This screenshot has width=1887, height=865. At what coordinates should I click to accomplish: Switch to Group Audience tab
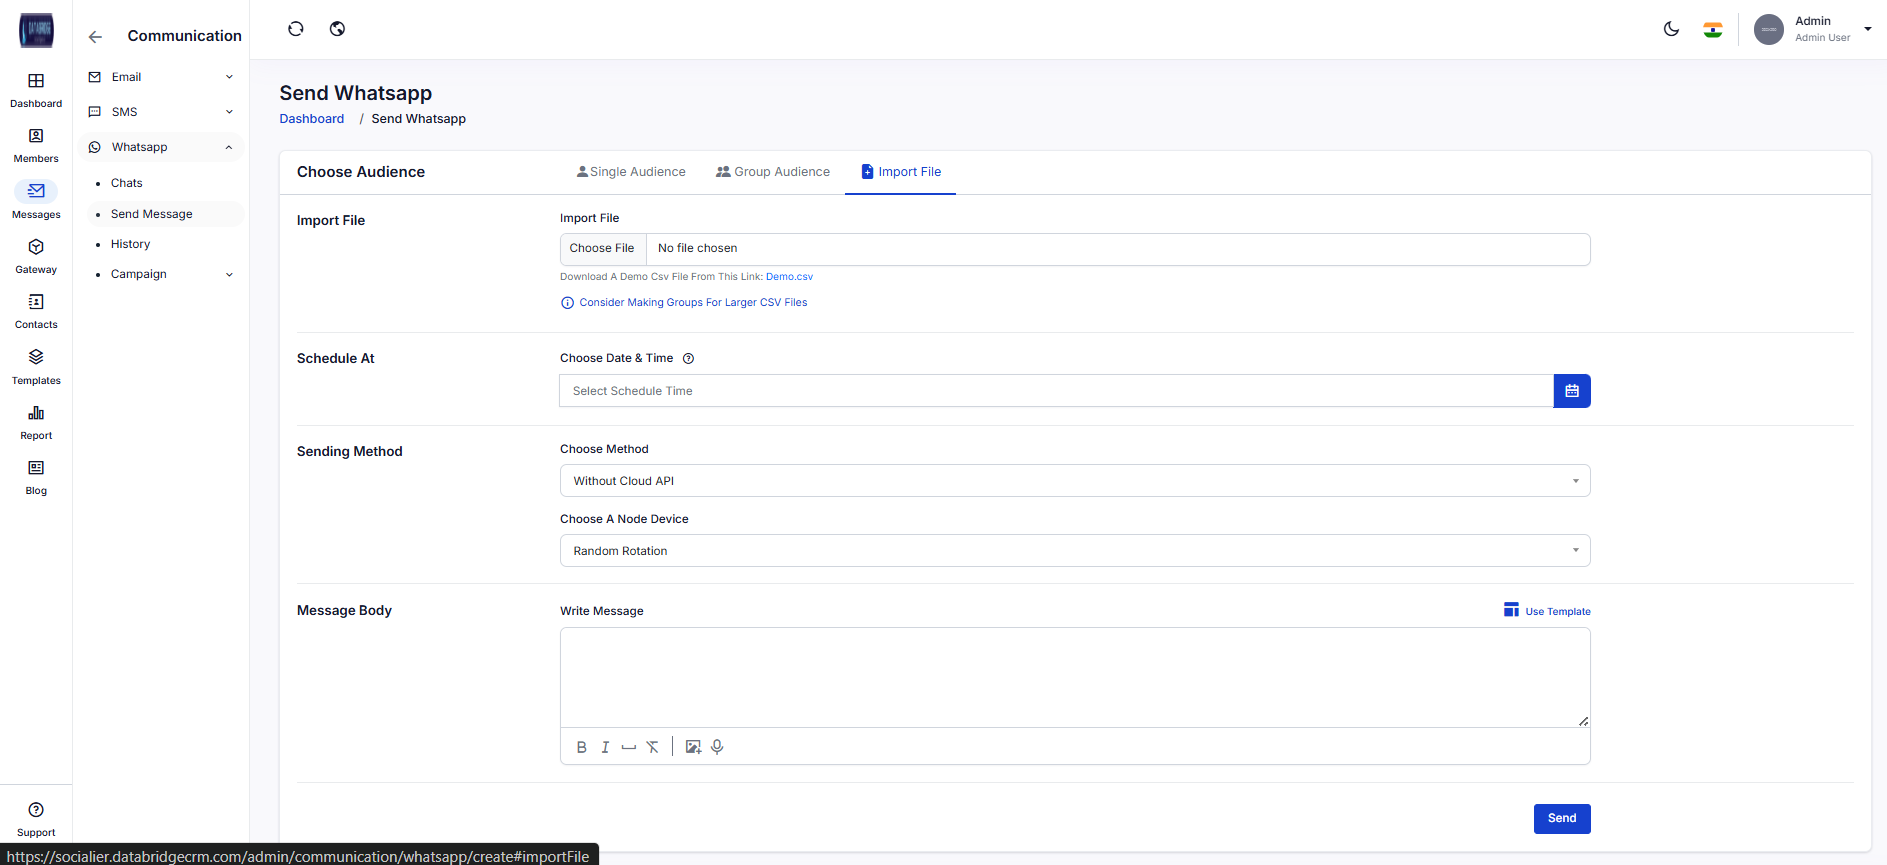pyautogui.click(x=773, y=172)
